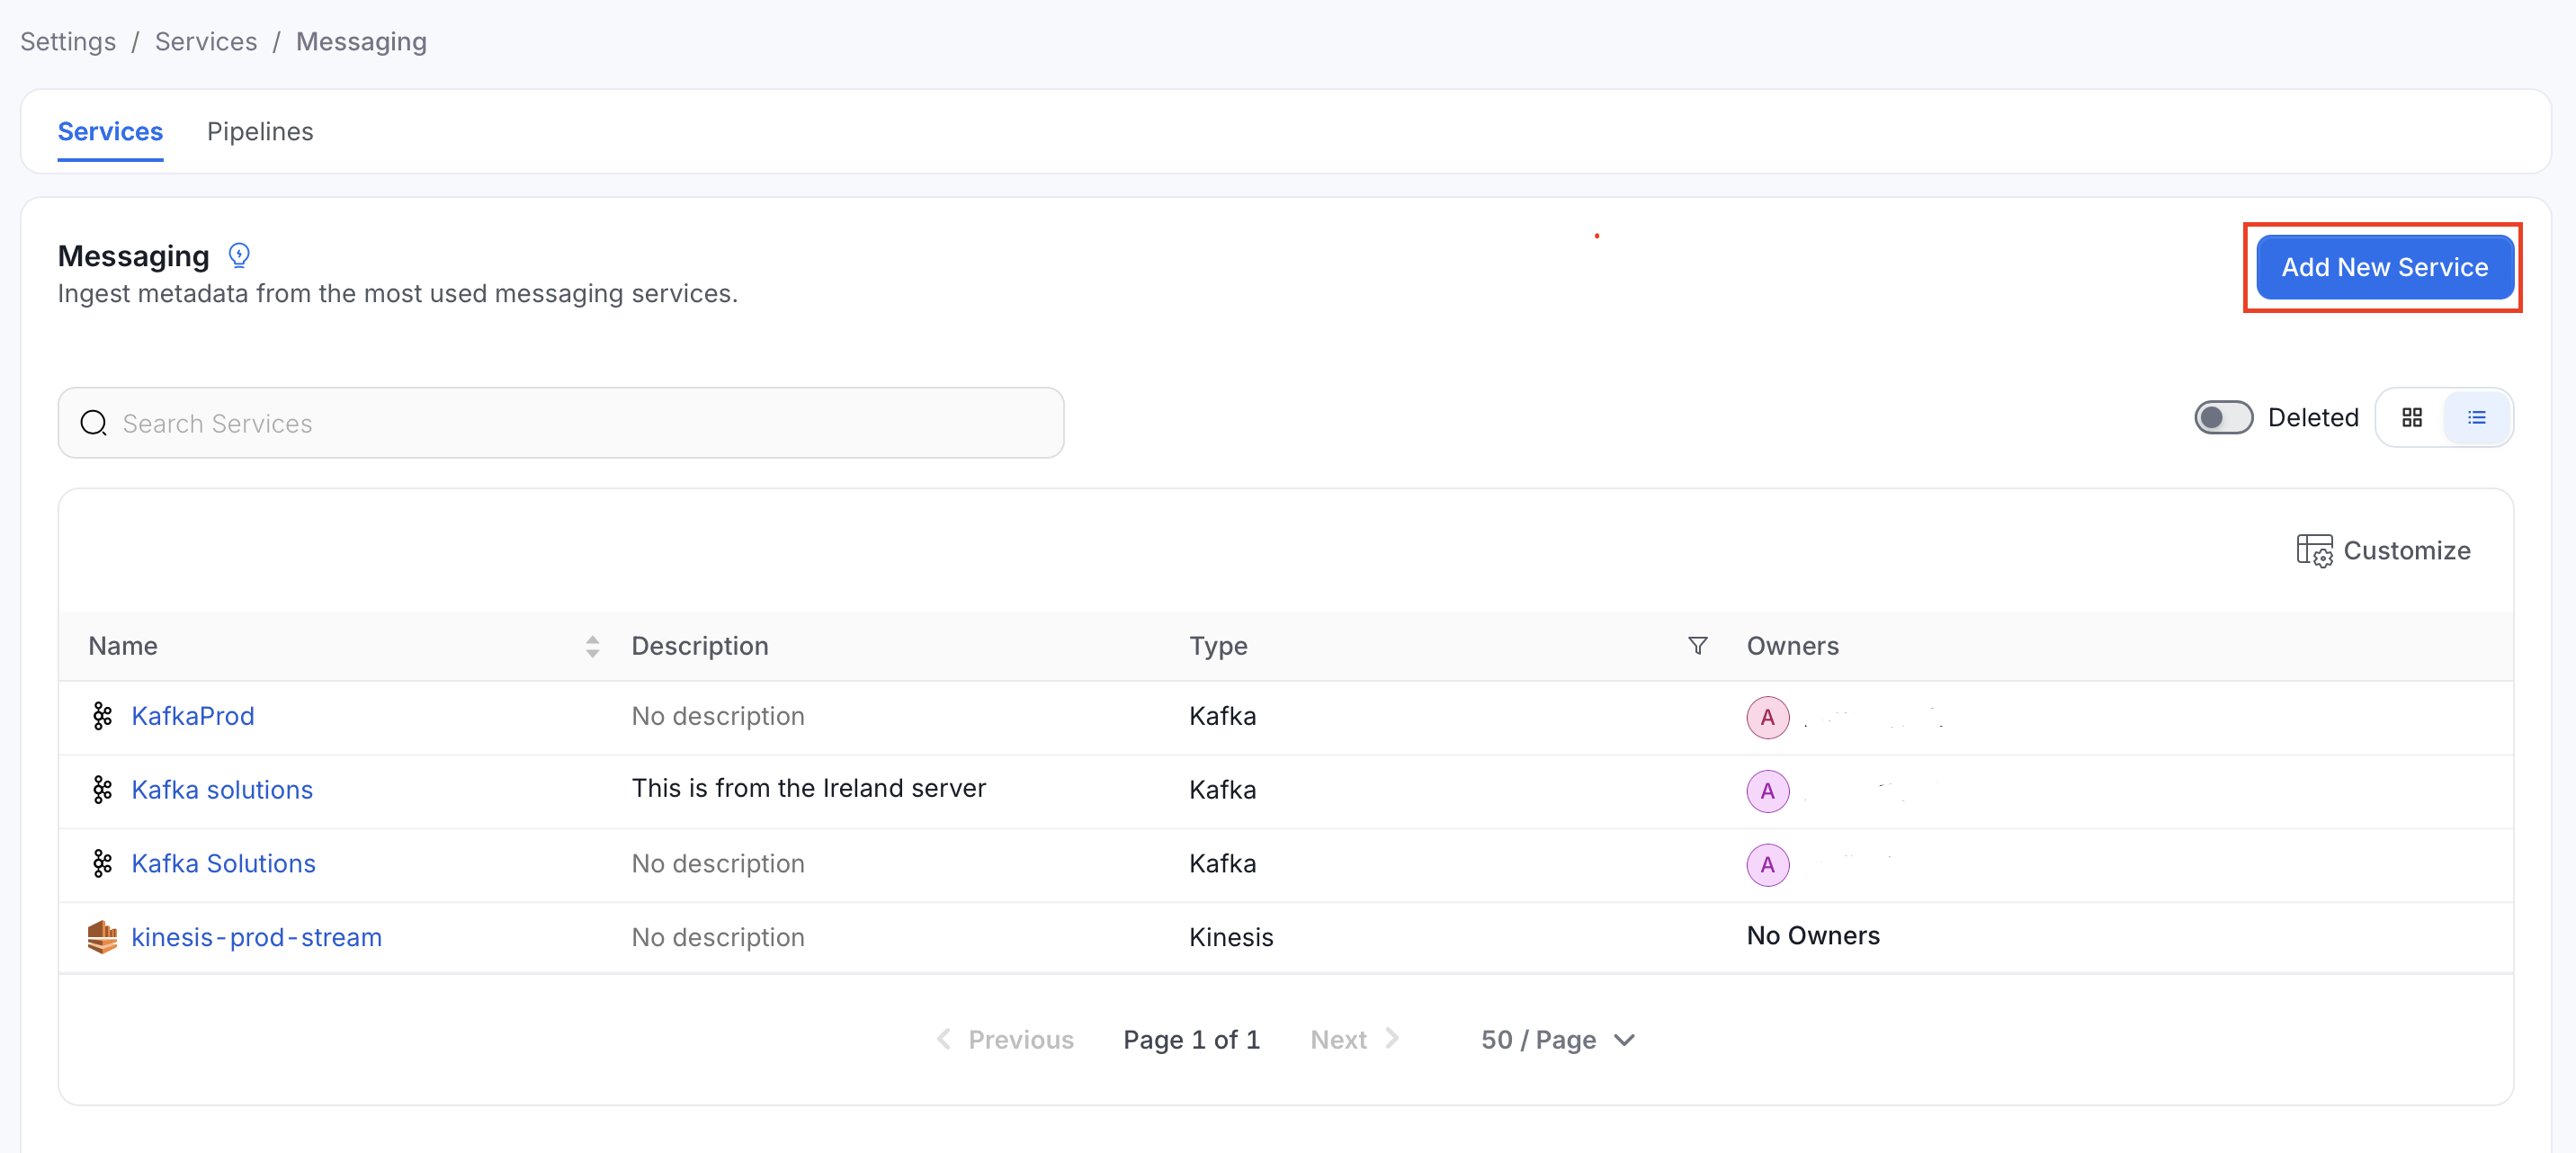Click the owner avatar in KafkaProd row

click(x=1767, y=717)
